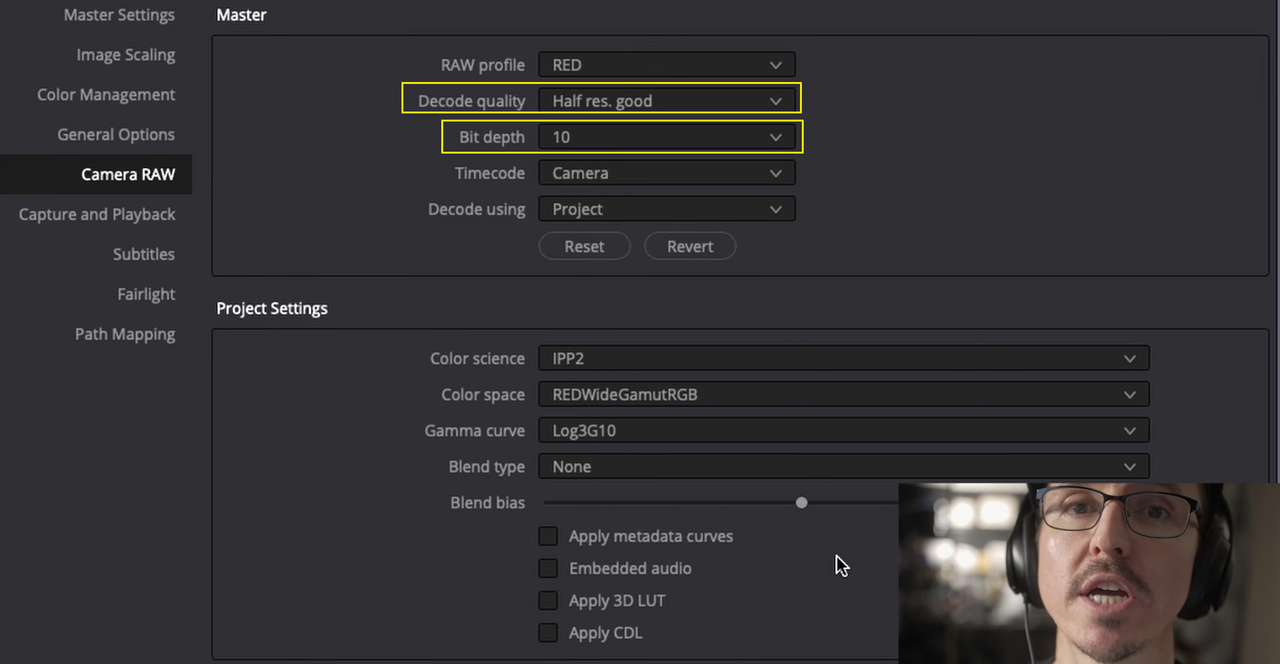Open the Color science IPP2 dropdown
Image resolution: width=1280 pixels, height=664 pixels.
844,358
